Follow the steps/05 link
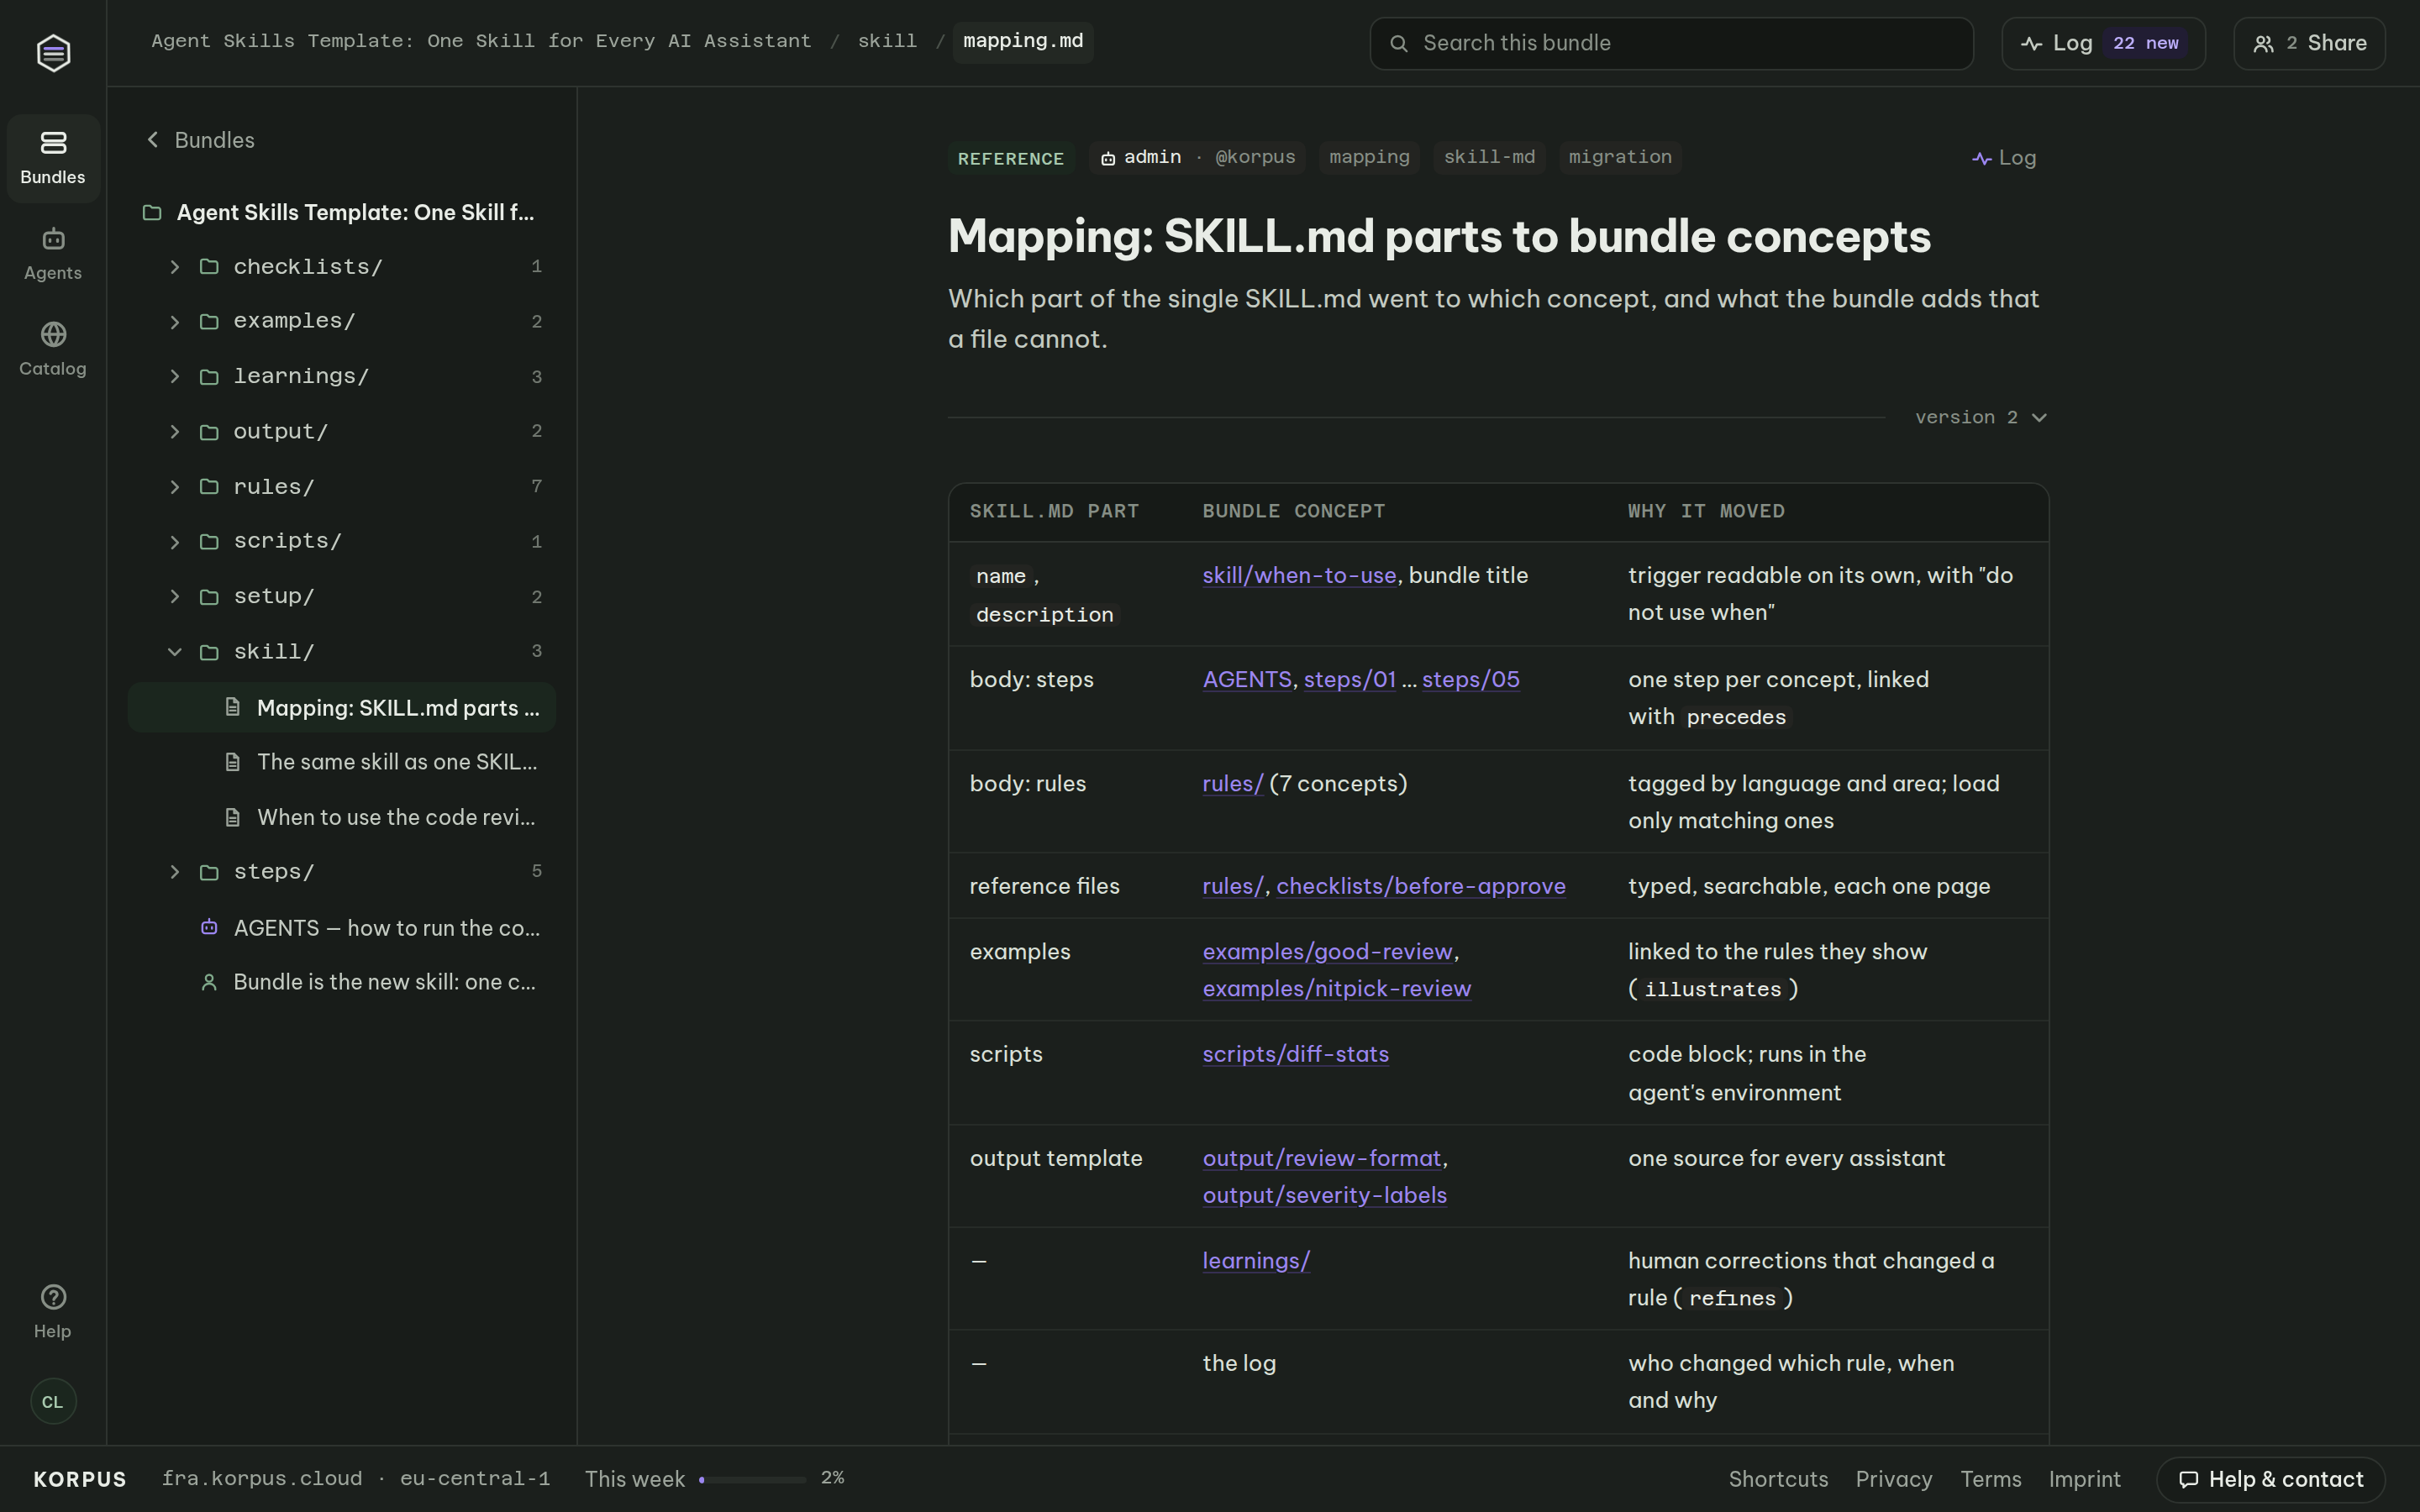The width and height of the screenshot is (2420, 1512). 1470,679
